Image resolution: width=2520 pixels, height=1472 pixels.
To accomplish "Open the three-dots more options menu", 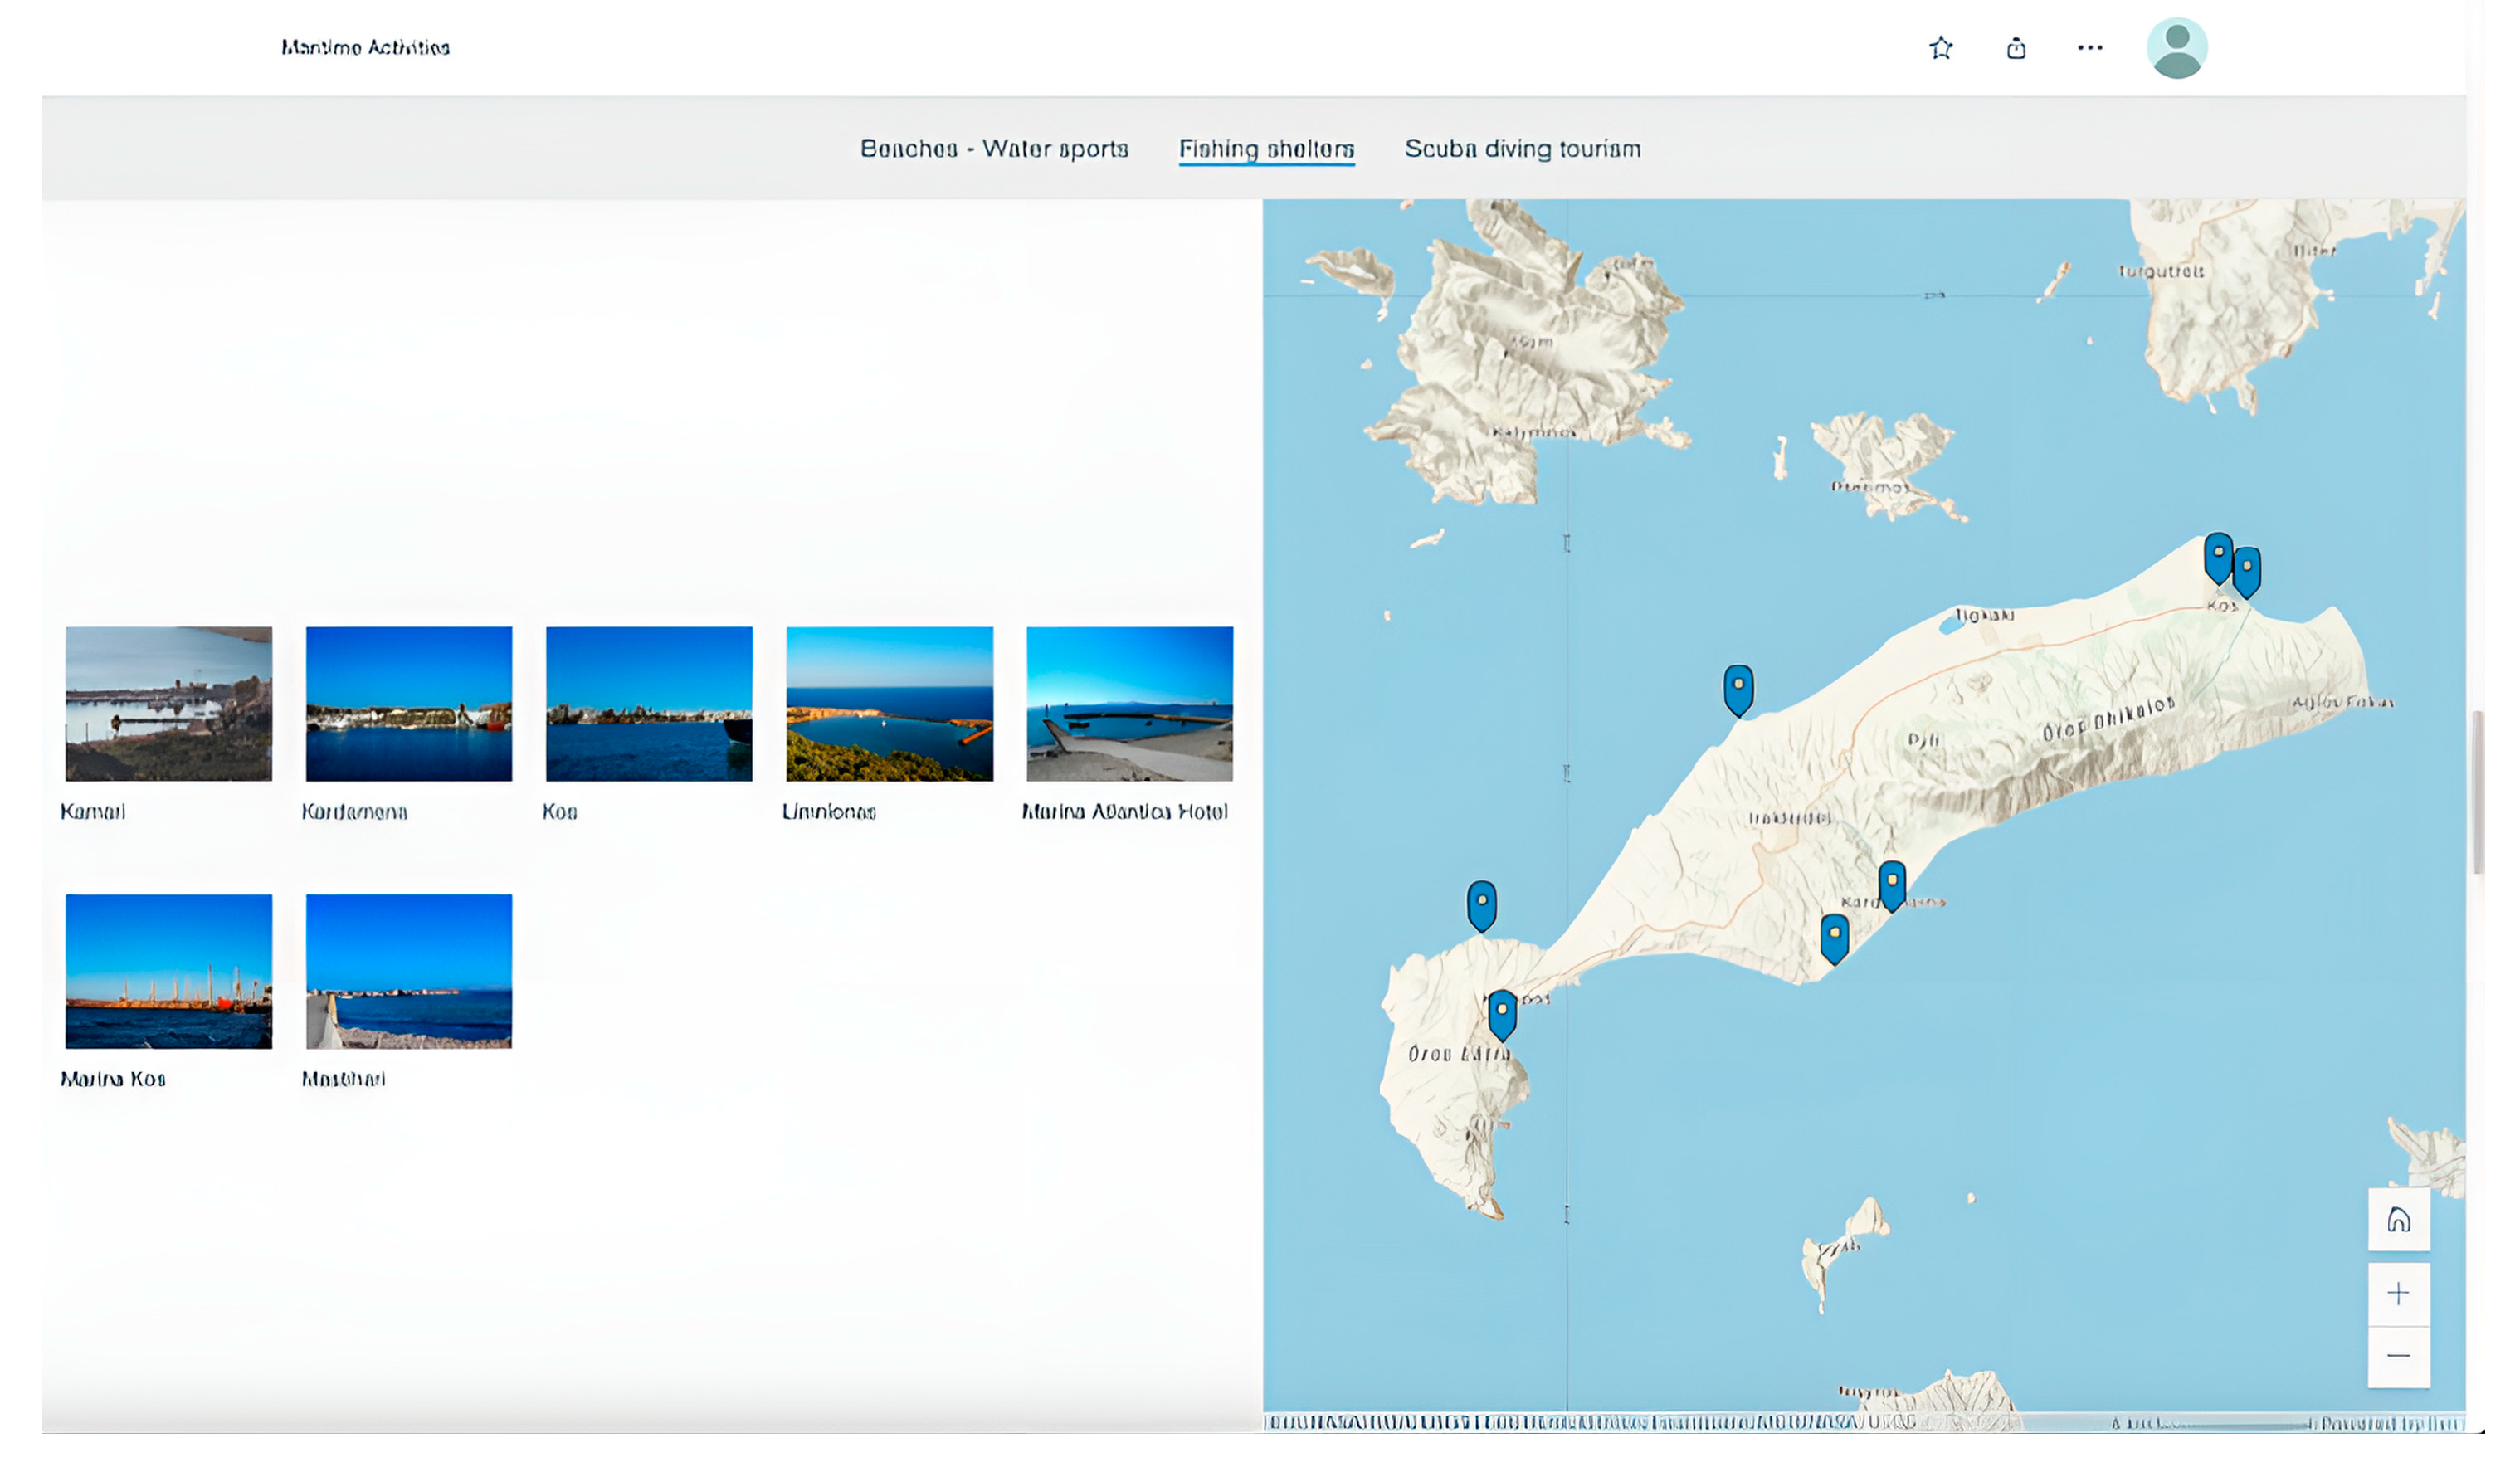I will coord(2089,48).
